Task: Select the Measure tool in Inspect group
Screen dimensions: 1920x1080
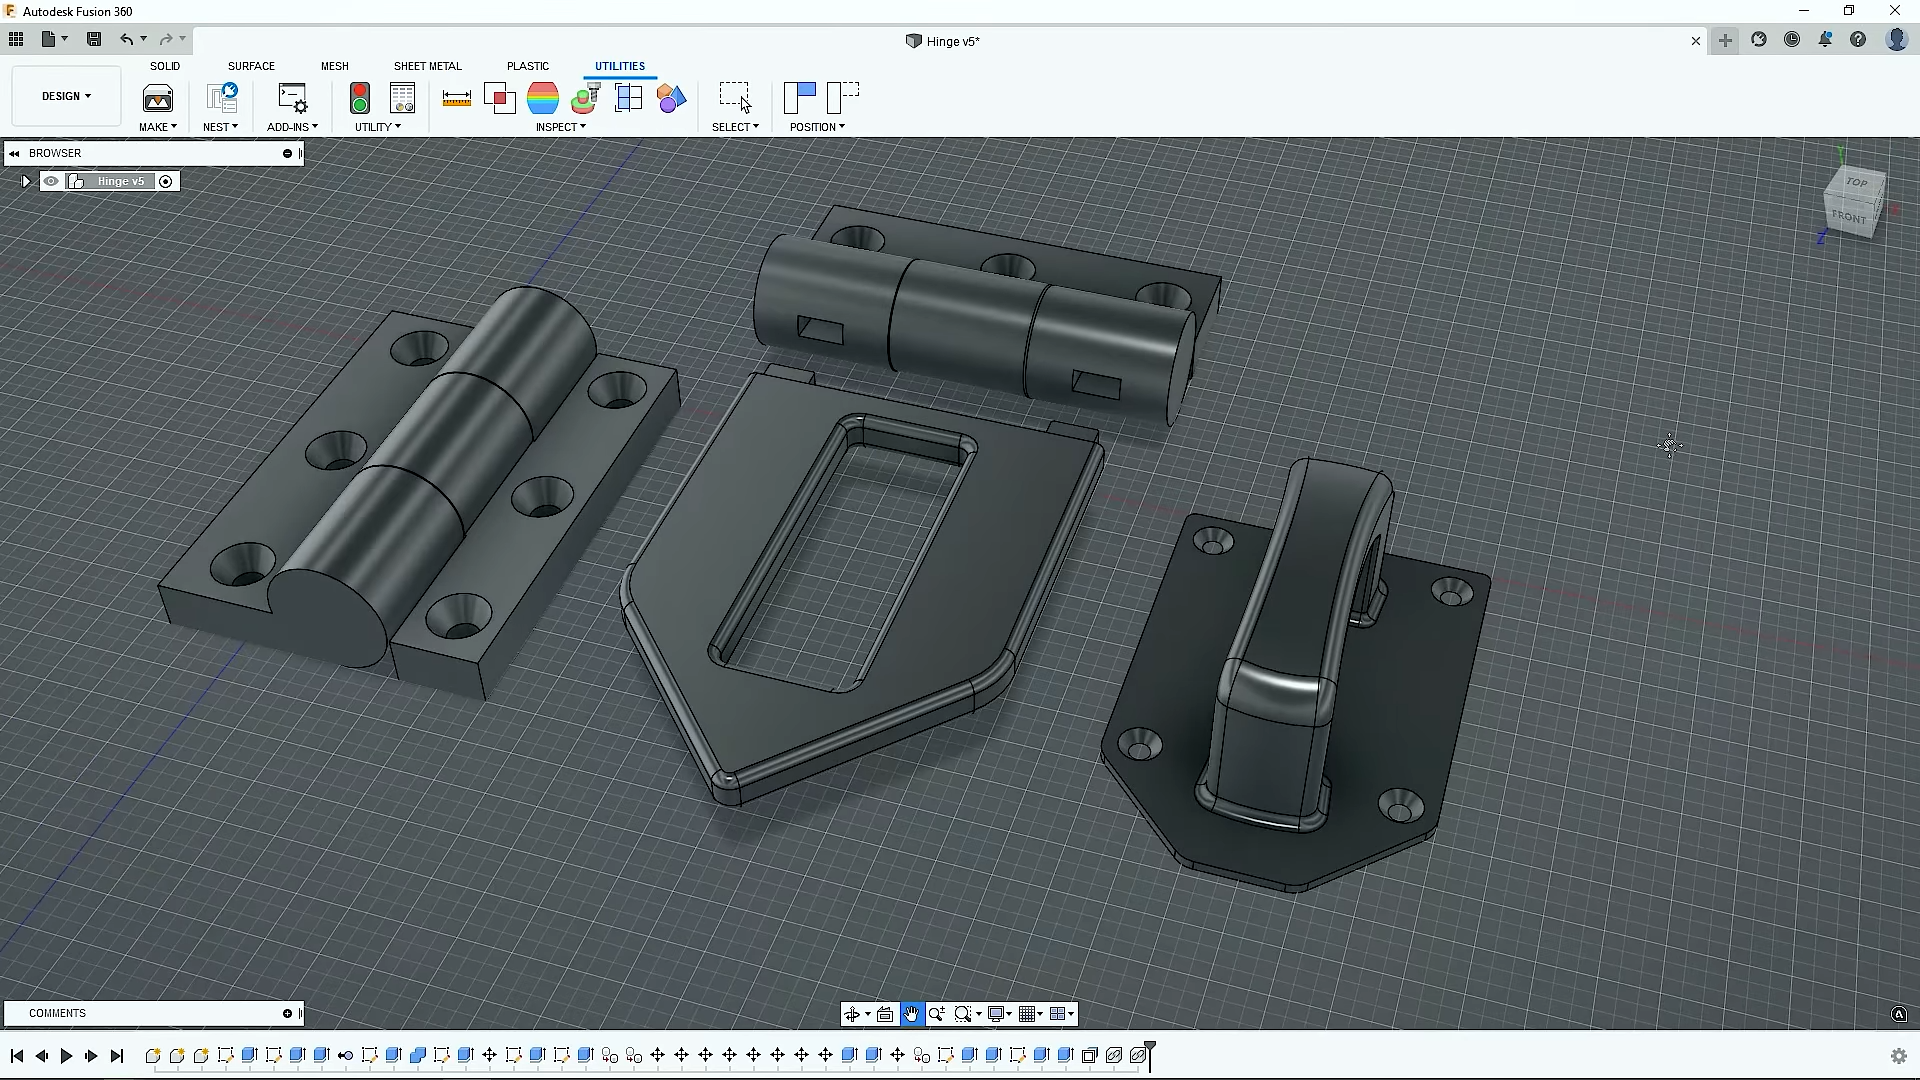Action: coord(456,98)
